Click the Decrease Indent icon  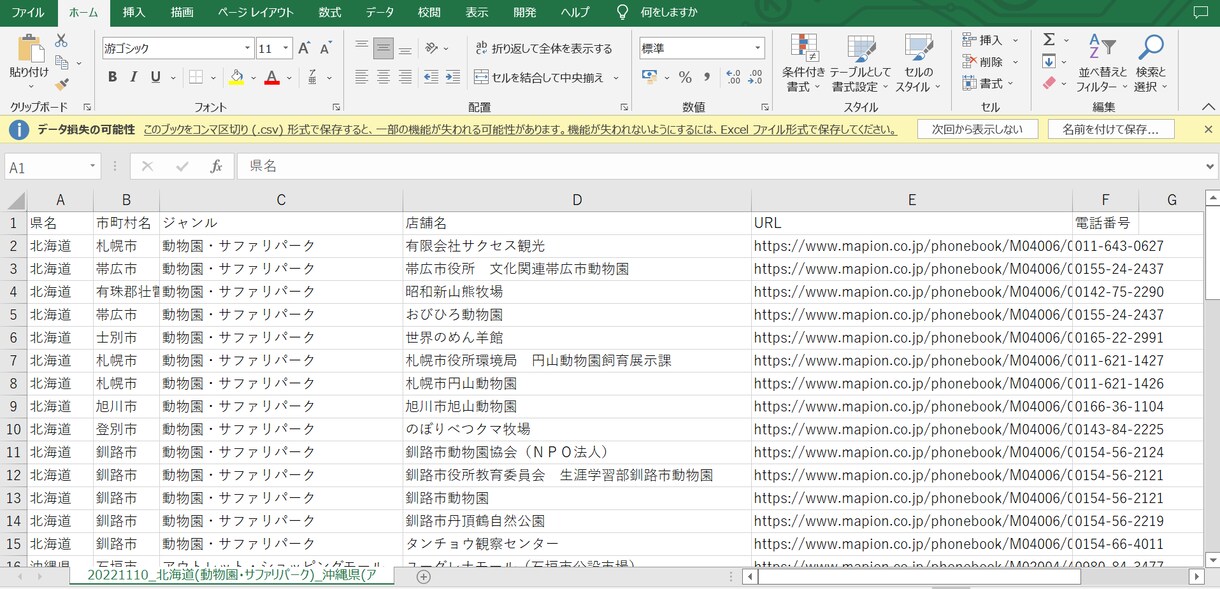(431, 77)
